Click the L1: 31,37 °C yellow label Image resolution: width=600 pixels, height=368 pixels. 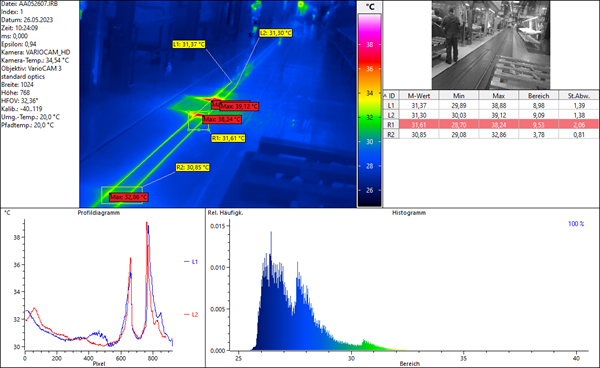pyautogui.click(x=189, y=44)
